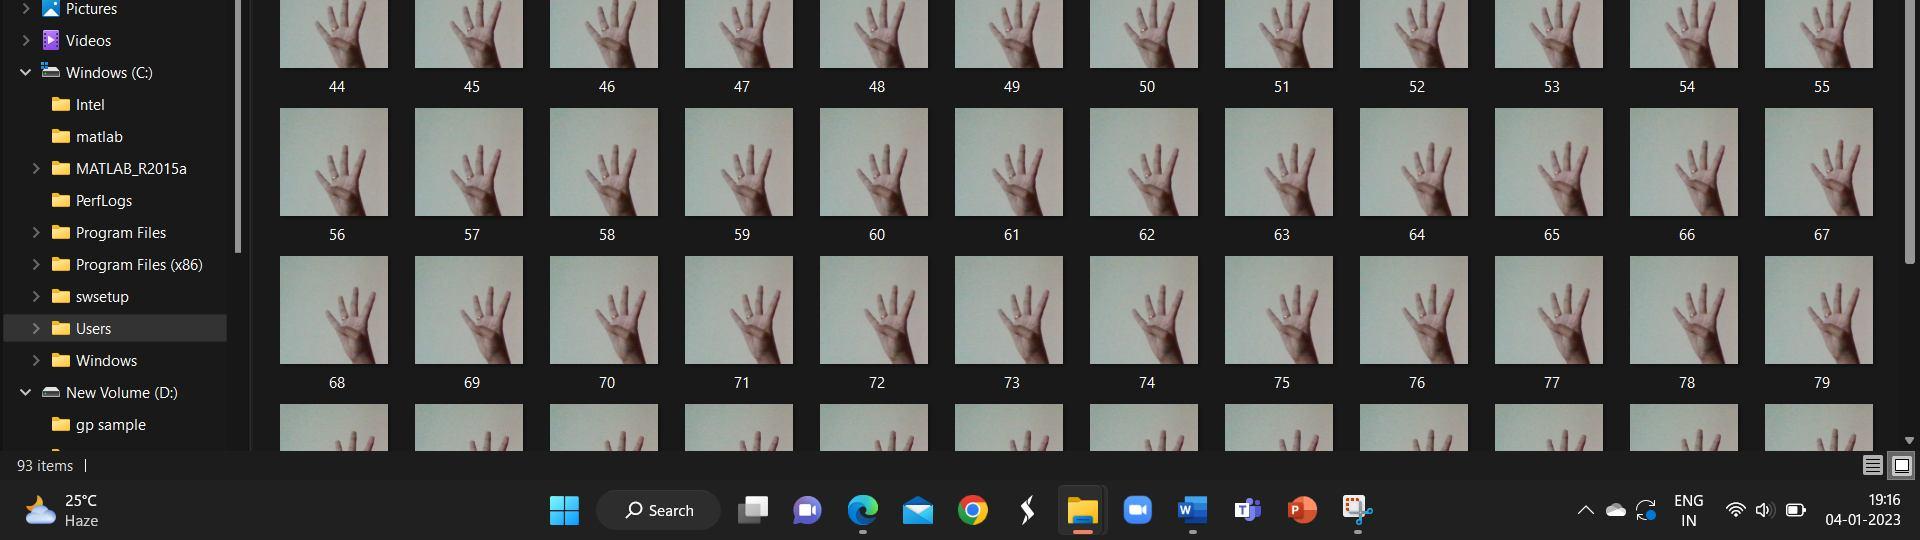The image size is (1920, 540).
Task: Open Microsoft Teams from the taskbar
Action: 1247,510
